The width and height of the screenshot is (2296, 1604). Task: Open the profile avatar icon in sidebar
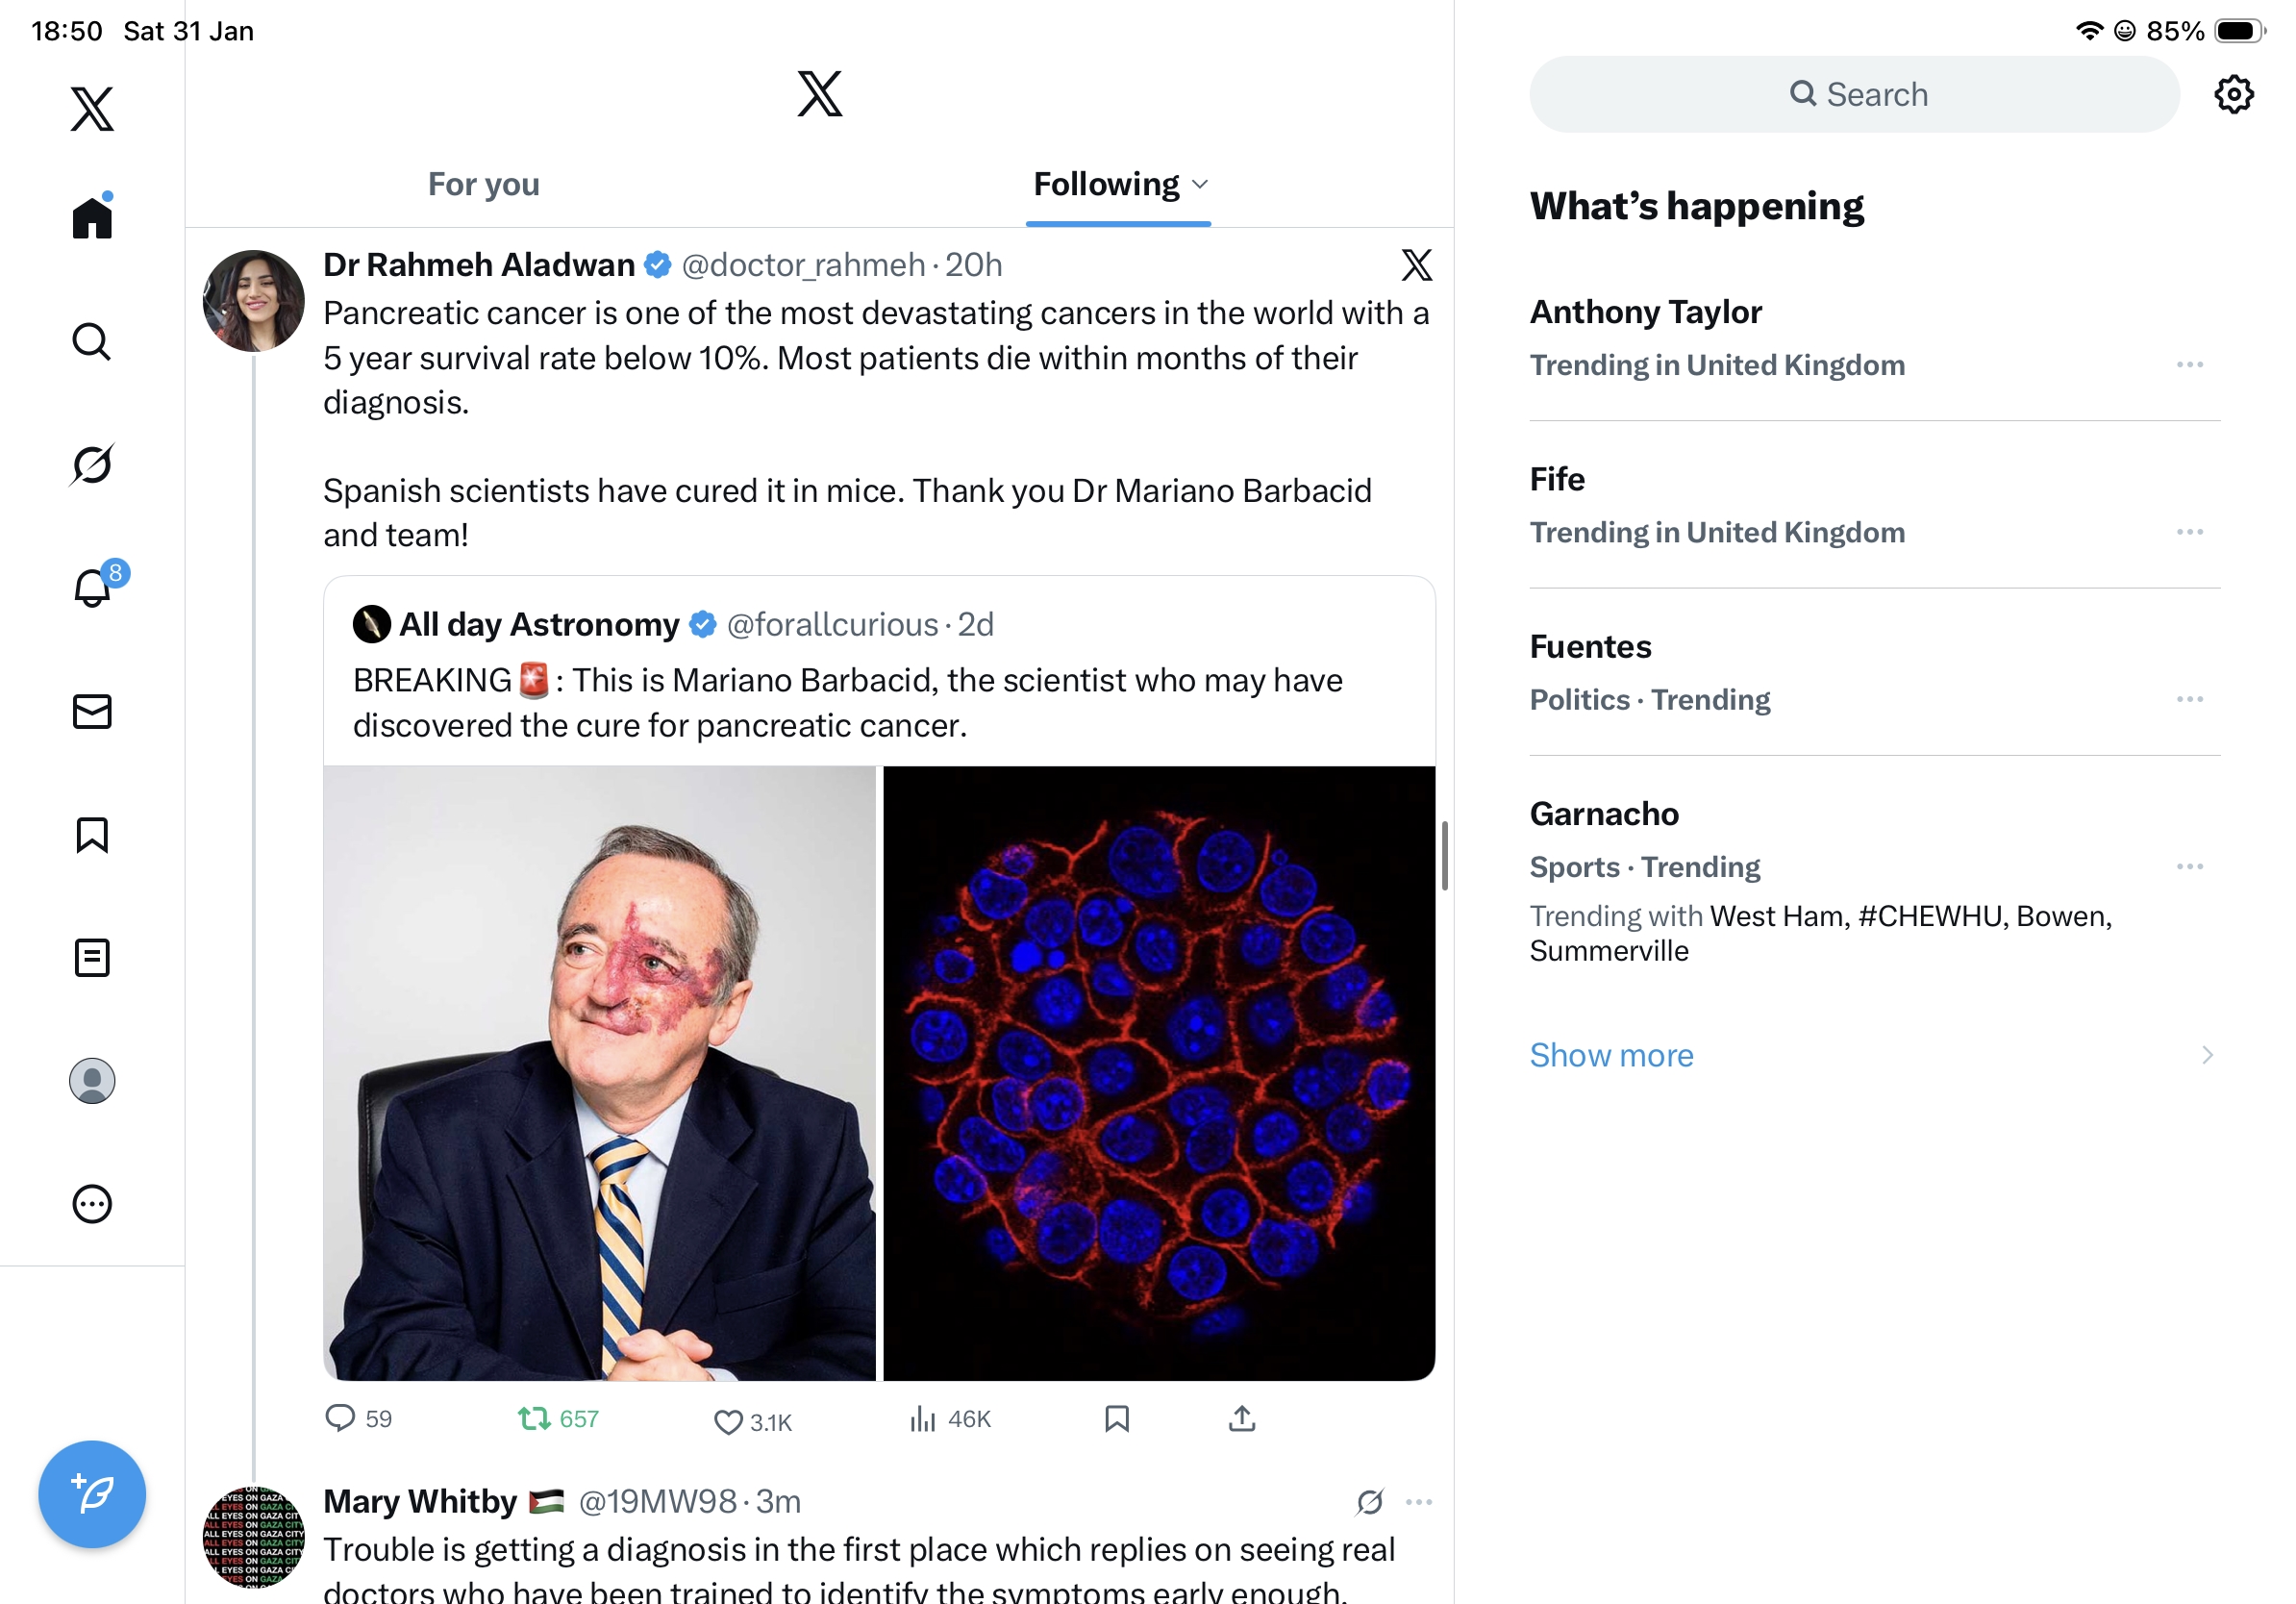pos(92,1080)
